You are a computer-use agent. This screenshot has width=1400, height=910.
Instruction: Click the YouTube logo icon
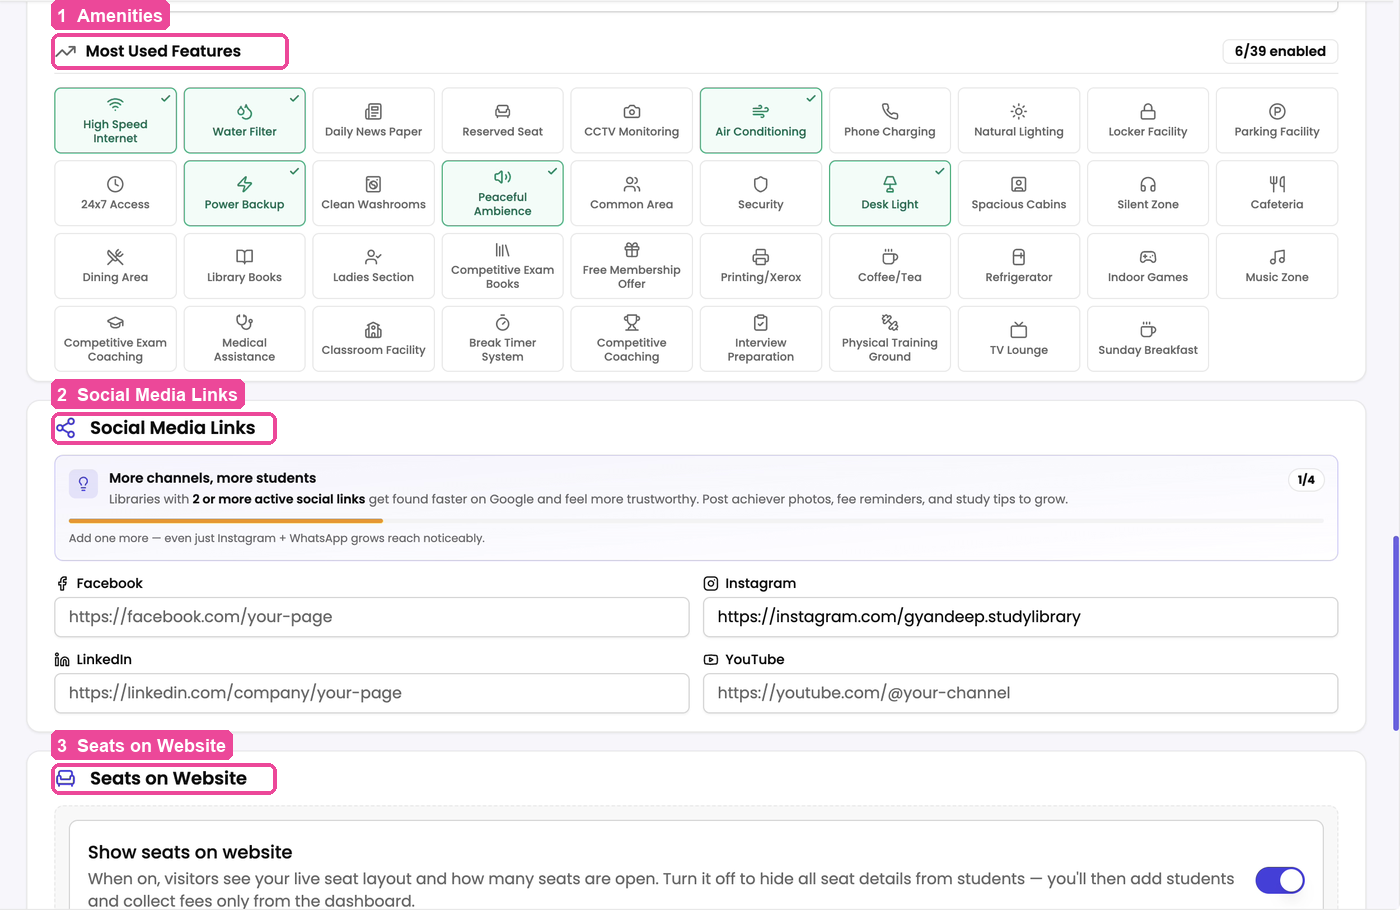click(711, 660)
